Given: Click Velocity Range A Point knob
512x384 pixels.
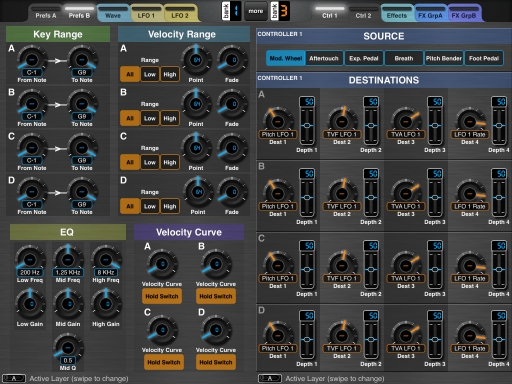Looking at the screenshot, I should pyautogui.click(x=196, y=60).
